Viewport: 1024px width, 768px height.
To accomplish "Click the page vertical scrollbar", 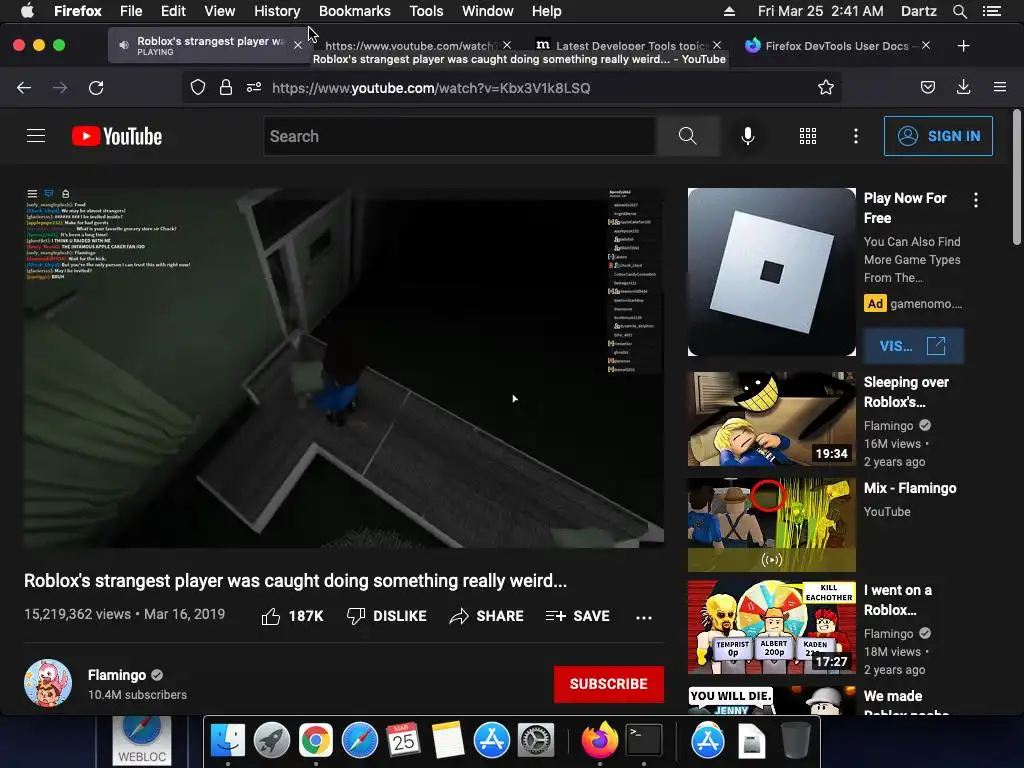I will click(1017, 176).
